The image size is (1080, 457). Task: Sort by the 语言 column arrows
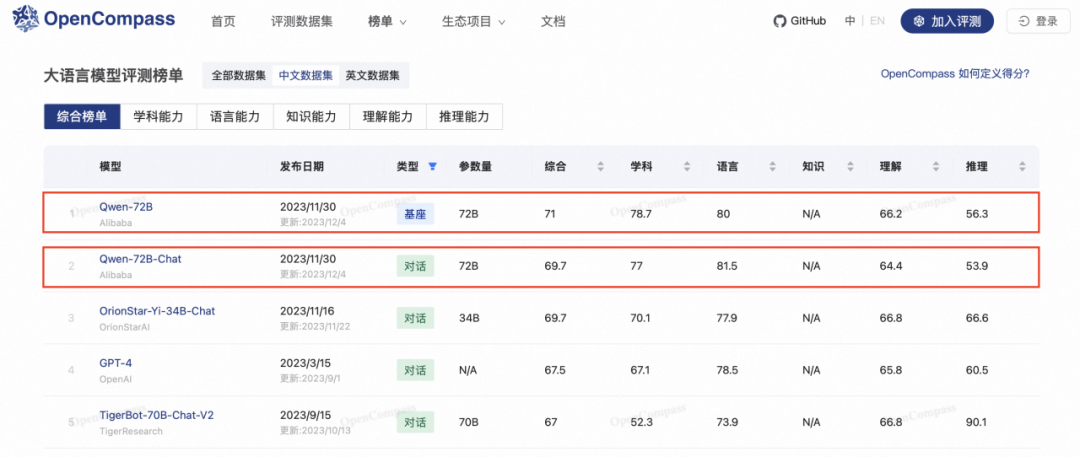(772, 166)
